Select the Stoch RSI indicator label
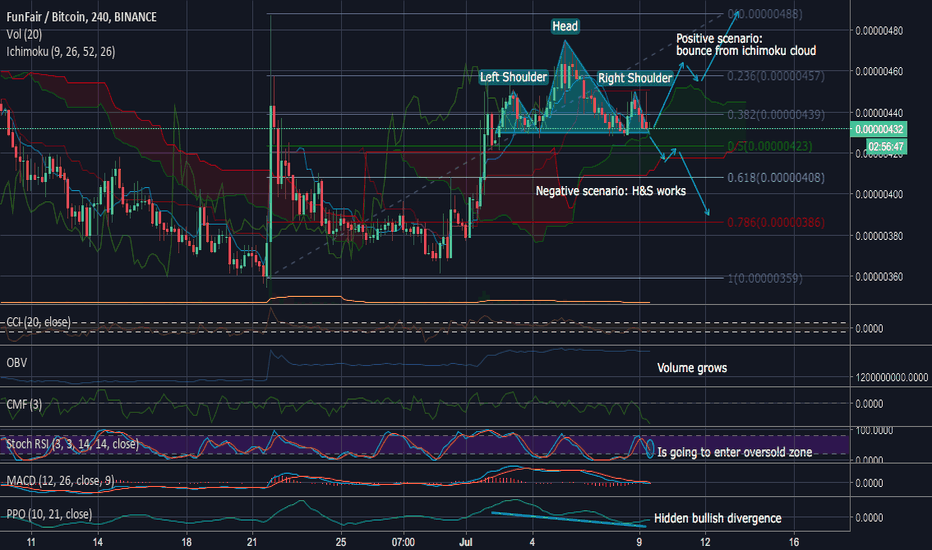The height and width of the screenshot is (550, 932). [x=73, y=444]
